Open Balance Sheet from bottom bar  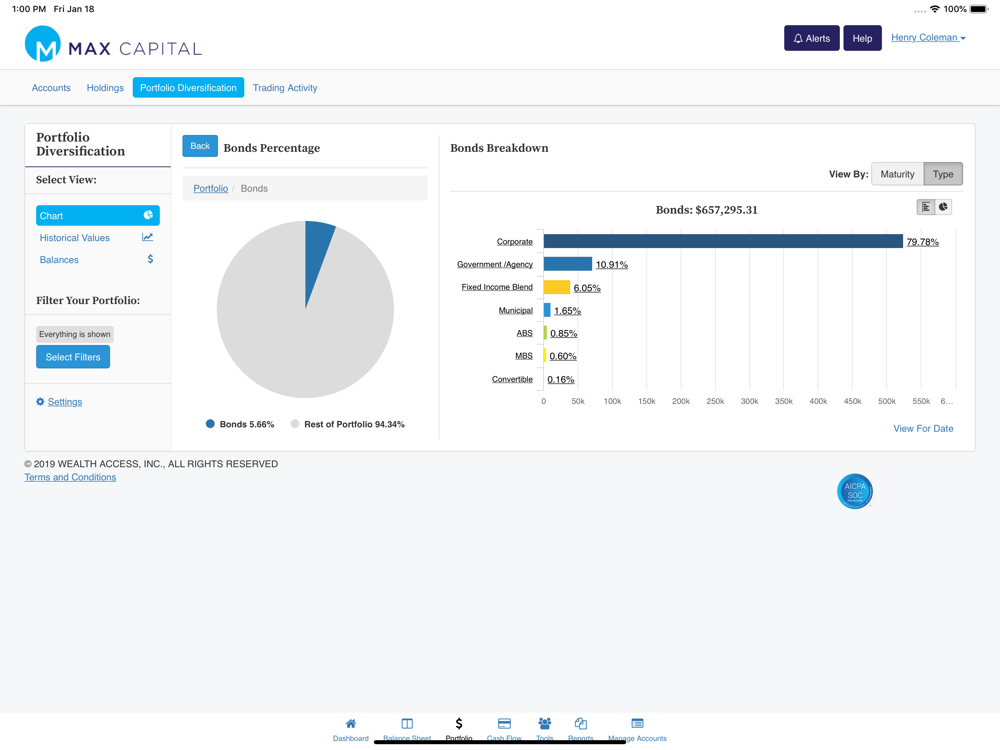(x=407, y=723)
